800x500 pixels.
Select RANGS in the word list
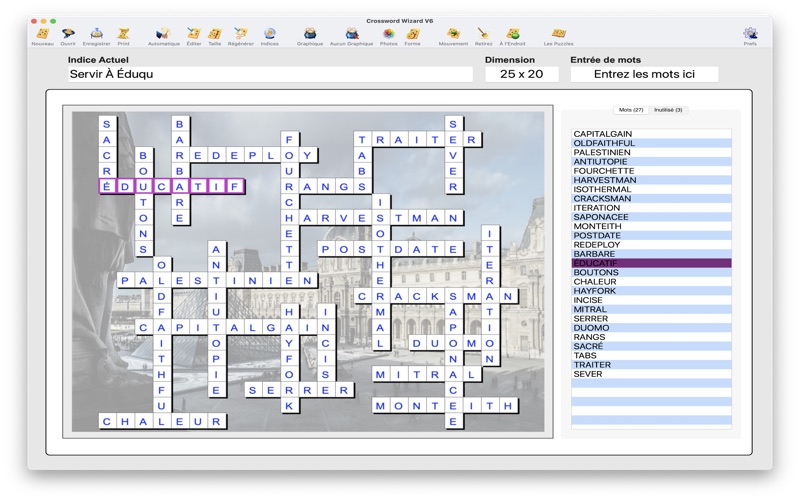coord(652,337)
